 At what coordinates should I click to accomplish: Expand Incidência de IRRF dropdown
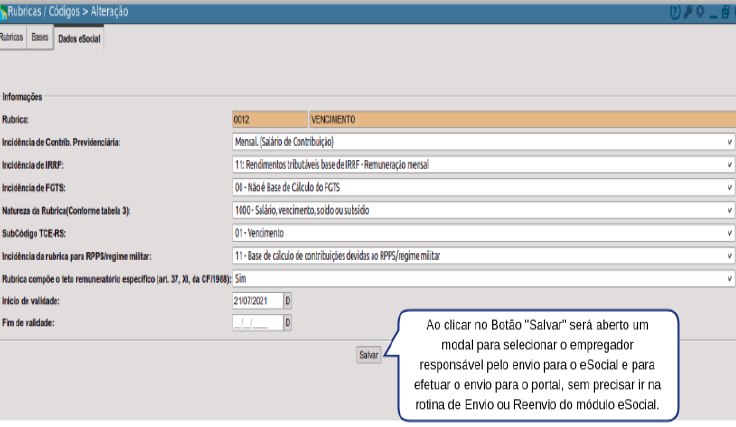(x=483, y=165)
